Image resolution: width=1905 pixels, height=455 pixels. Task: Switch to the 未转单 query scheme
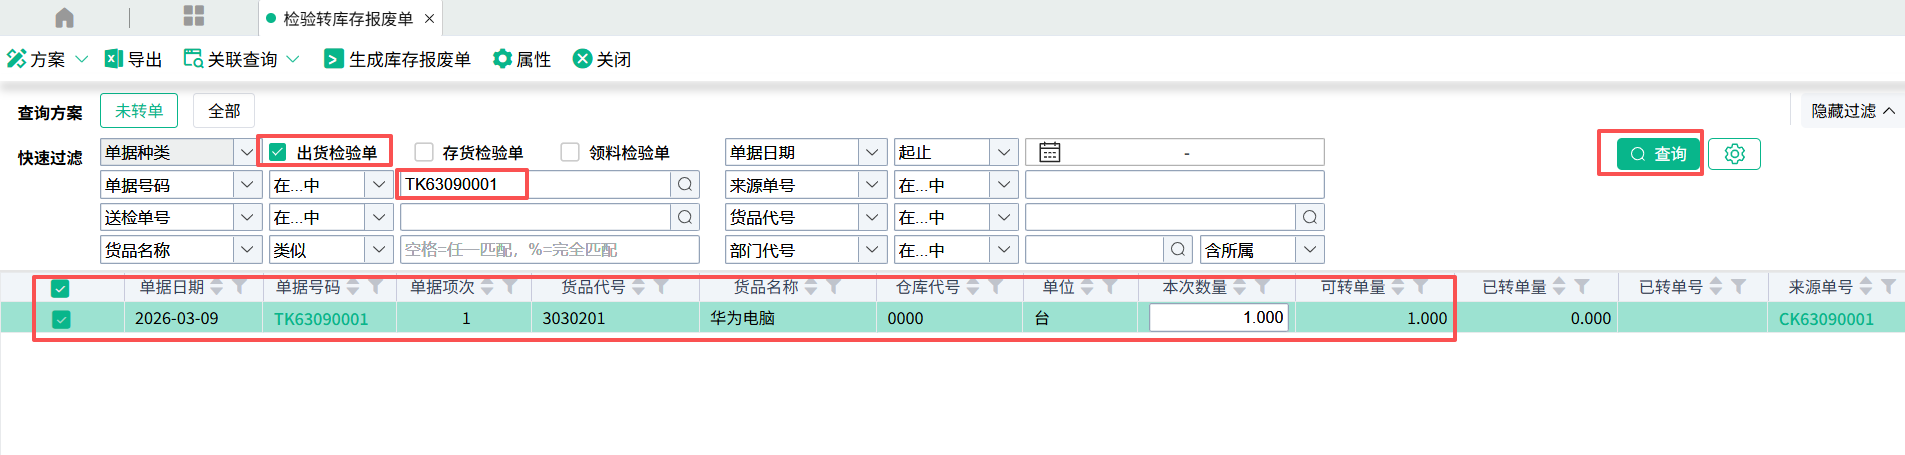click(139, 111)
